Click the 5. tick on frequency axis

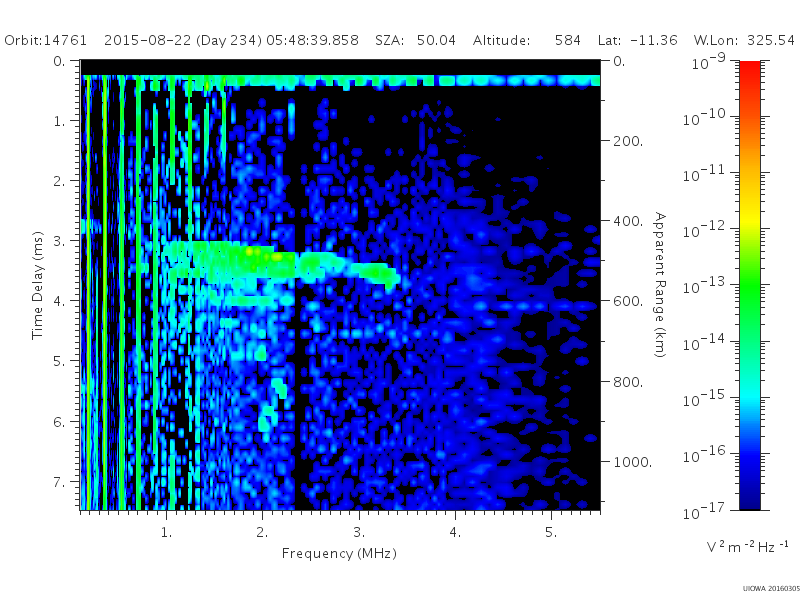pyautogui.click(x=551, y=533)
